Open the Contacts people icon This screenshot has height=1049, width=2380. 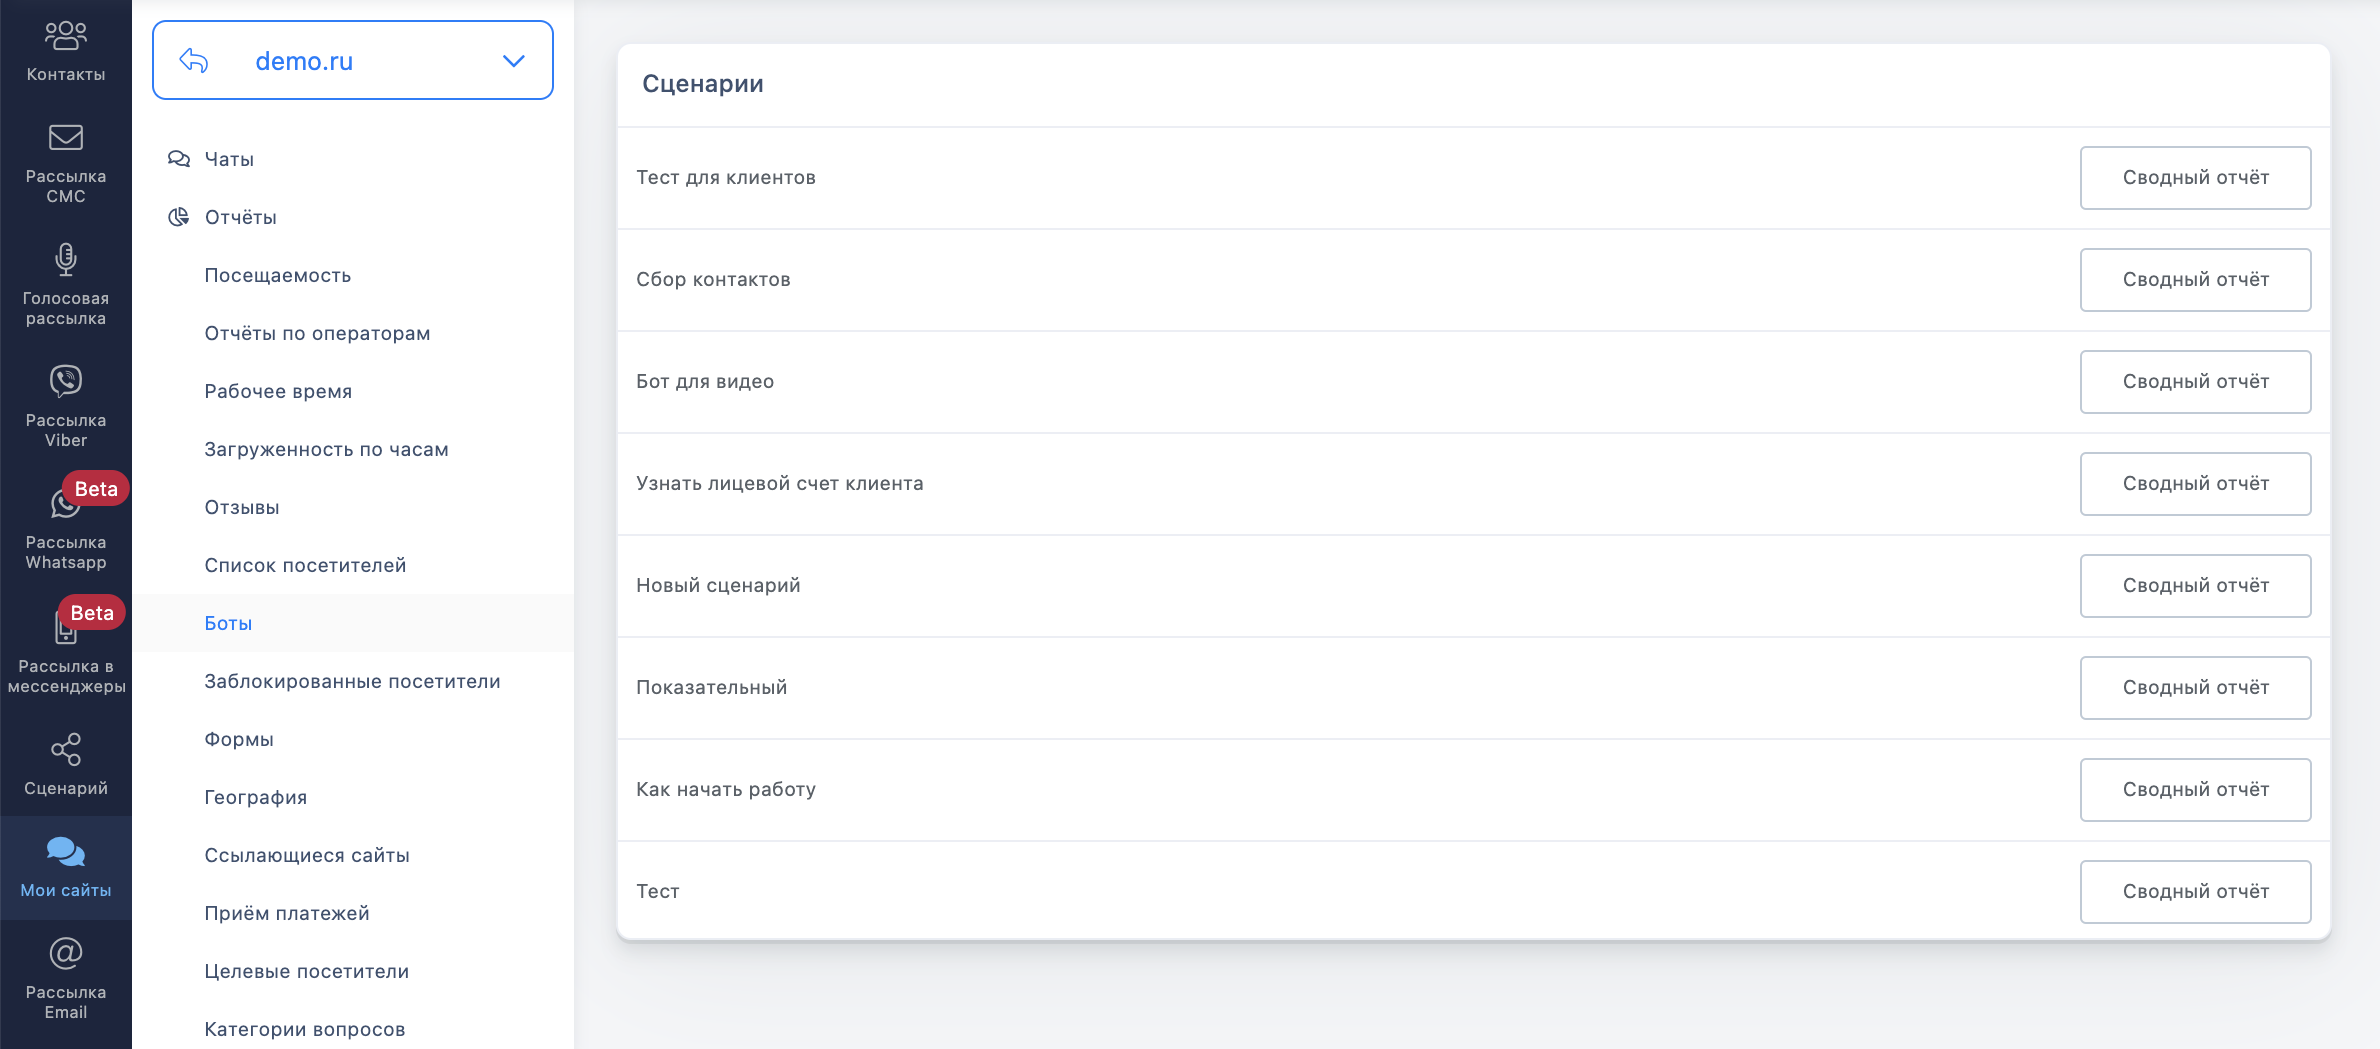click(66, 37)
